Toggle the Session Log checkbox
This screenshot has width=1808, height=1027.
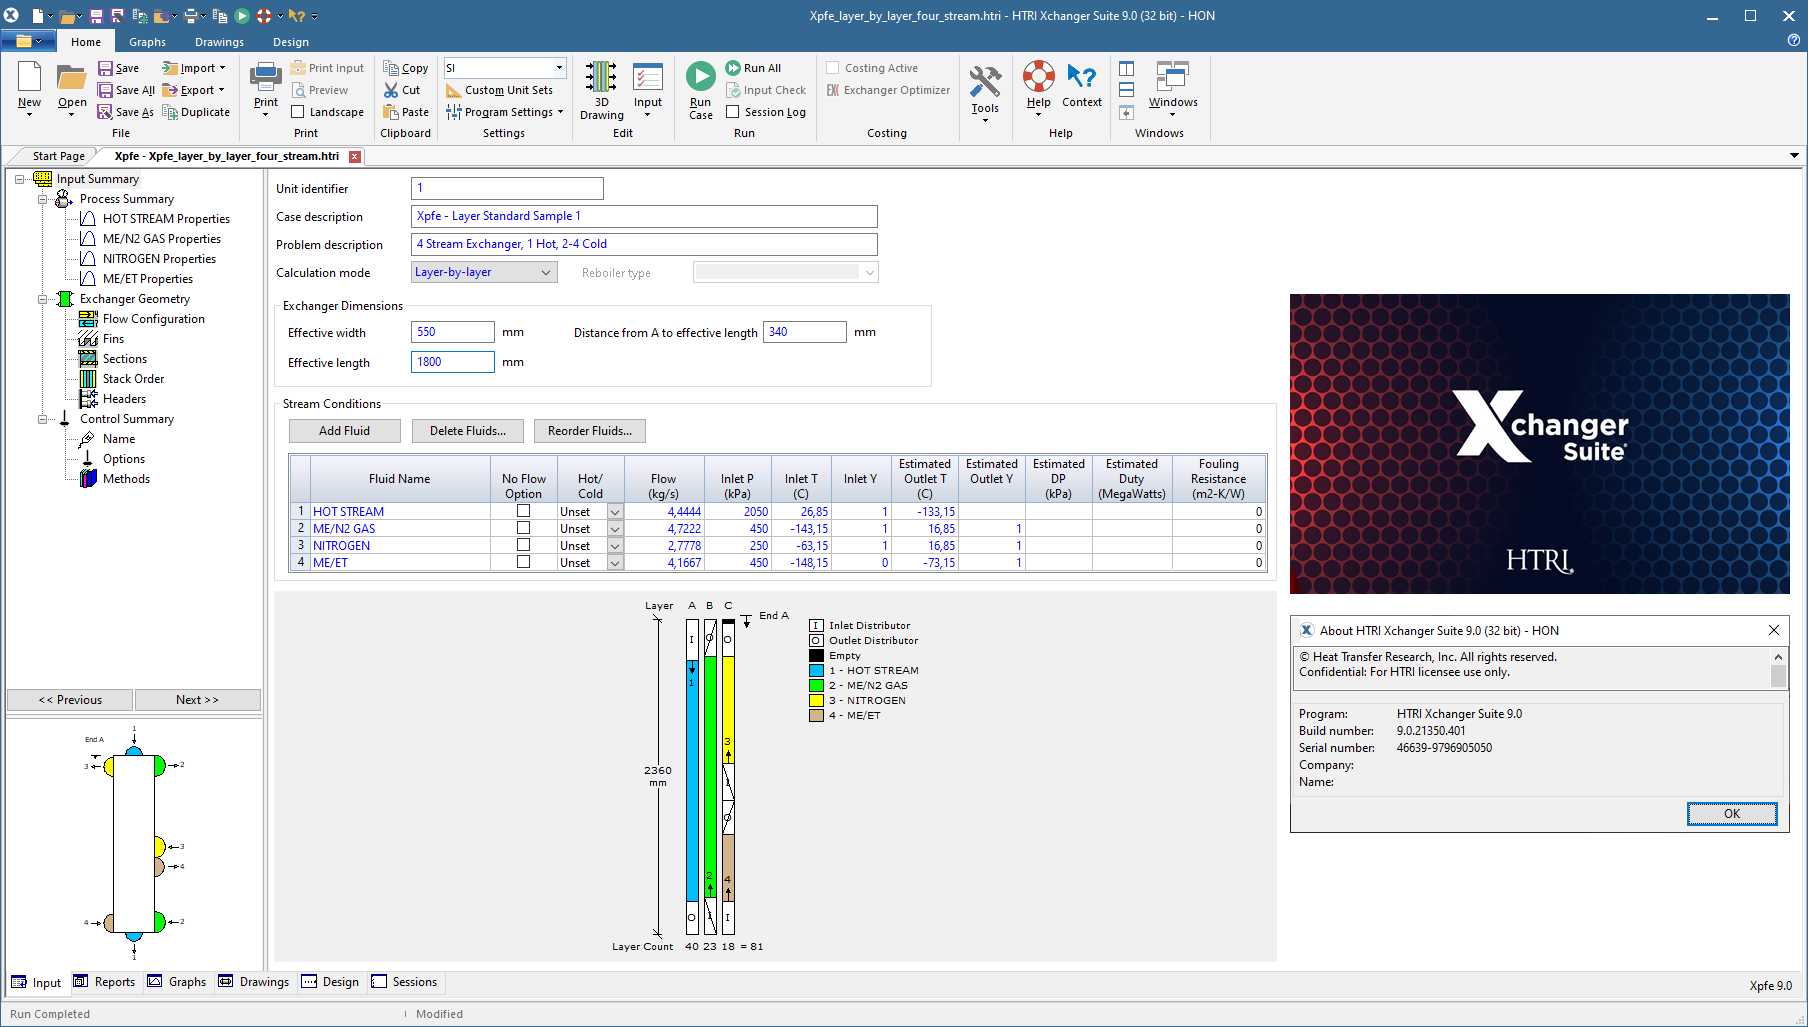click(x=733, y=112)
